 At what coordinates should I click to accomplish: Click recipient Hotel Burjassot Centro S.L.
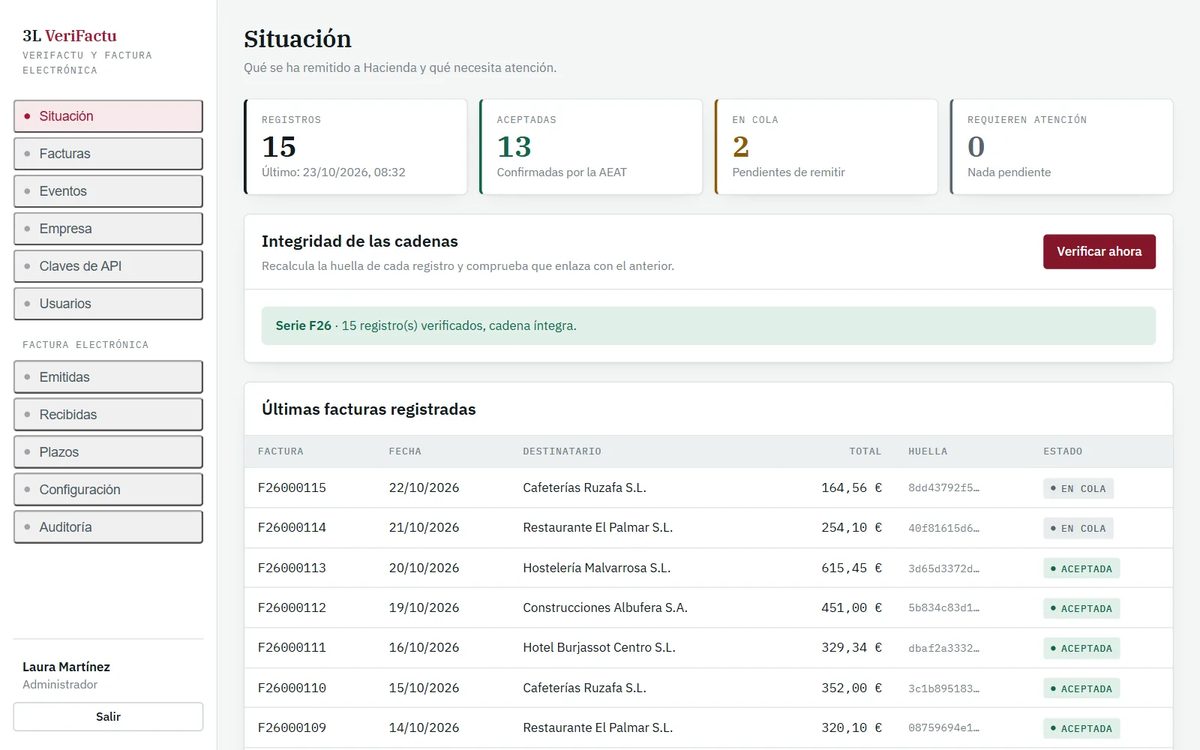point(599,648)
